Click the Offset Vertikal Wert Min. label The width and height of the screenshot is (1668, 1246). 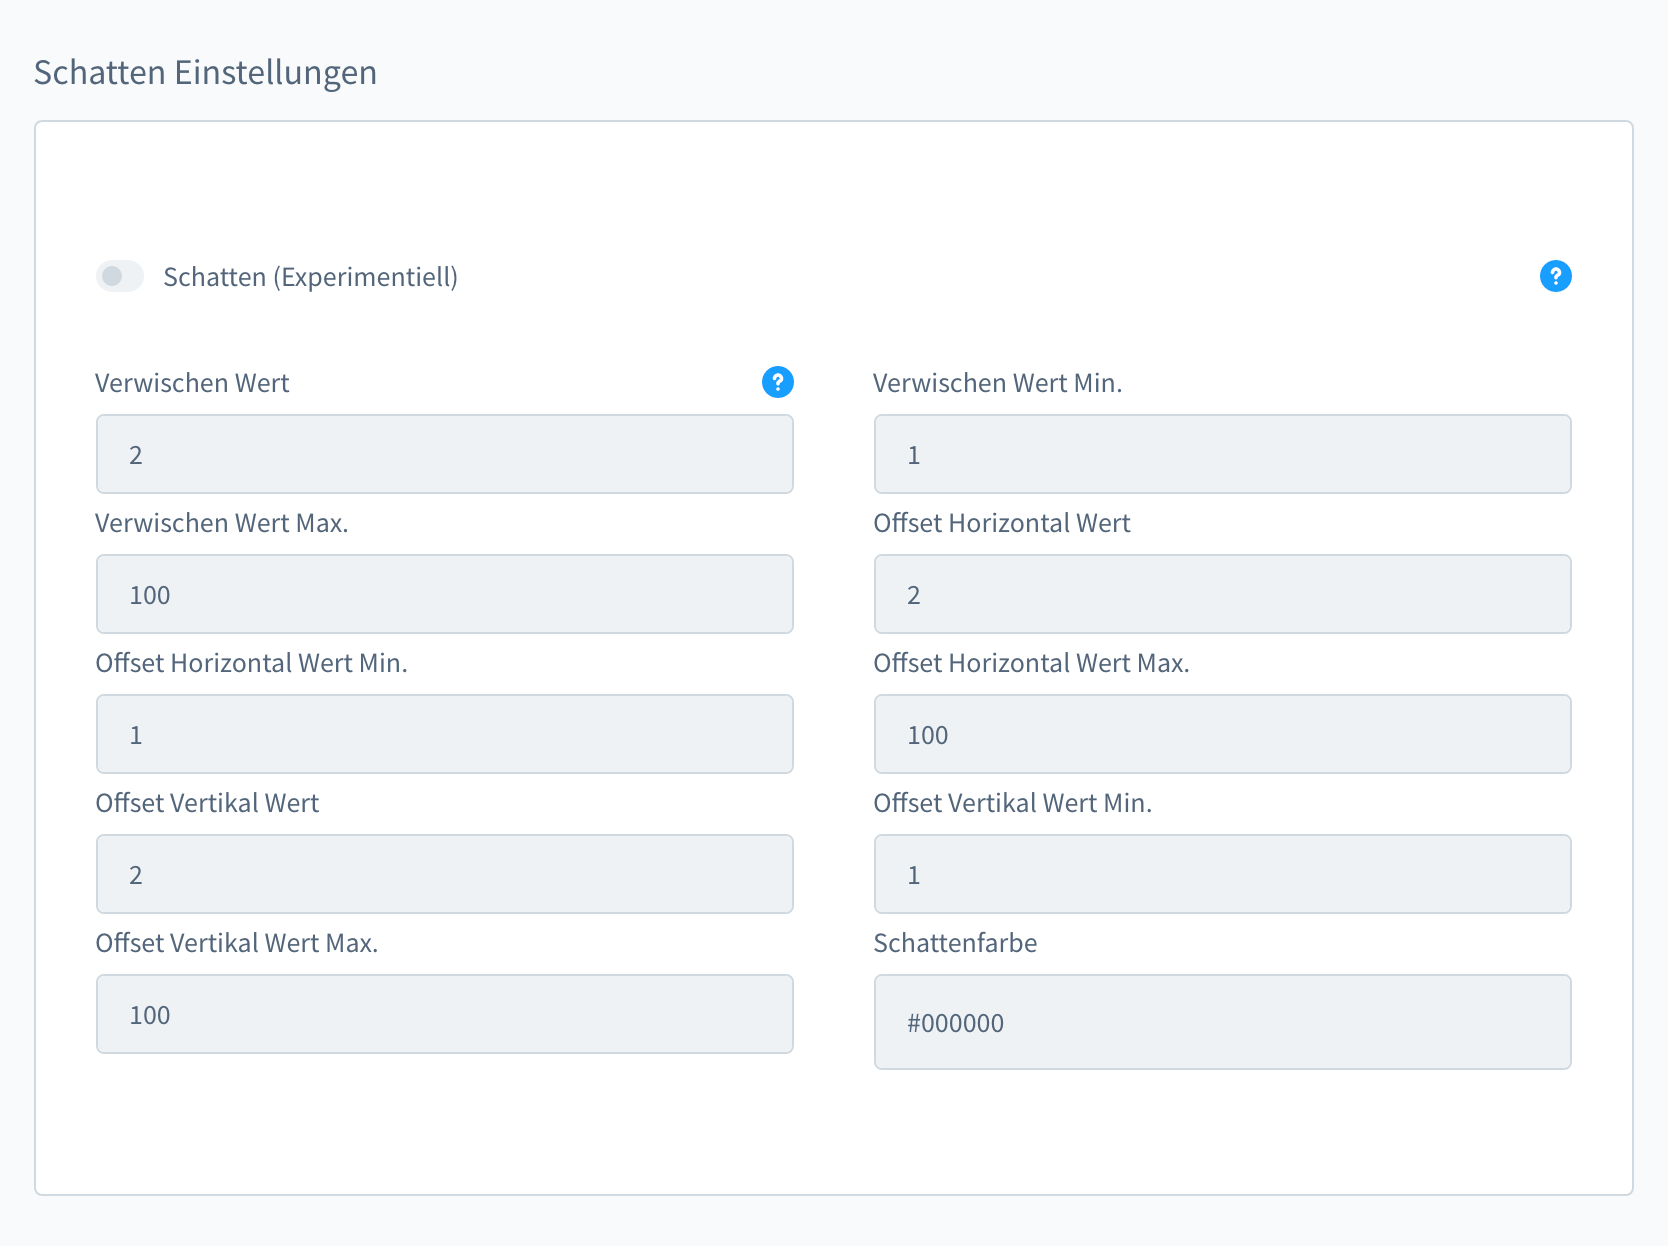click(x=1013, y=803)
